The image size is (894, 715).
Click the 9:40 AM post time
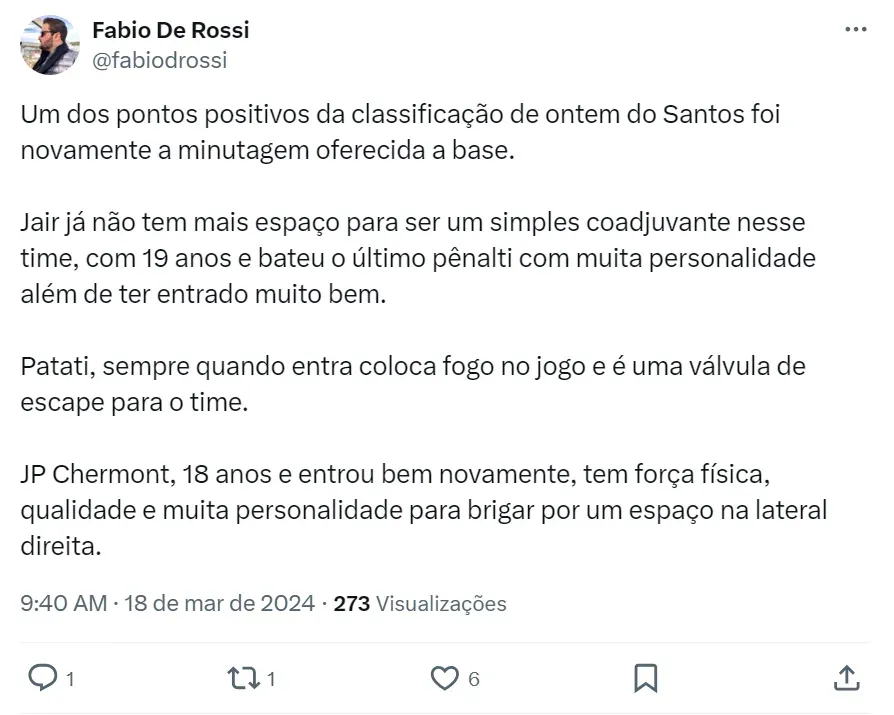pos(62,603)
